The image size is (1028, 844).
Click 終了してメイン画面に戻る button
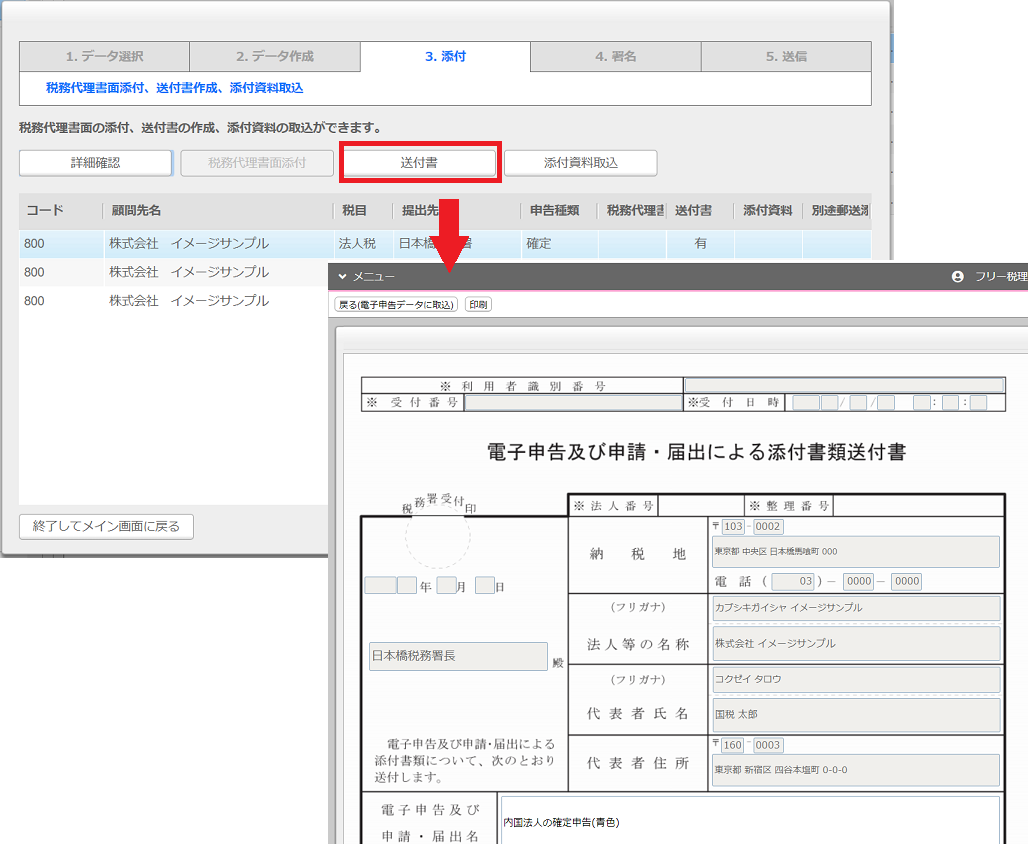pyautogui.click(x=106, y=527)
